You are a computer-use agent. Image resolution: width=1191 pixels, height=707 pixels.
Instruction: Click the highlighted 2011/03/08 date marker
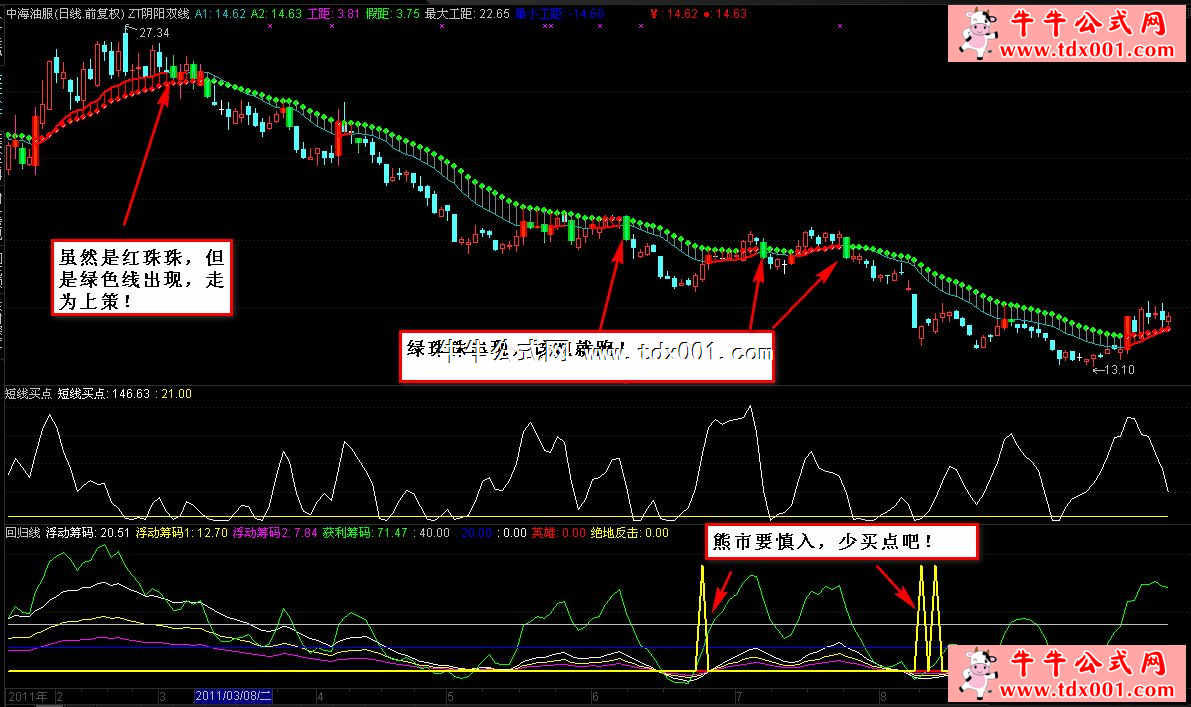[x=232, y=695]
